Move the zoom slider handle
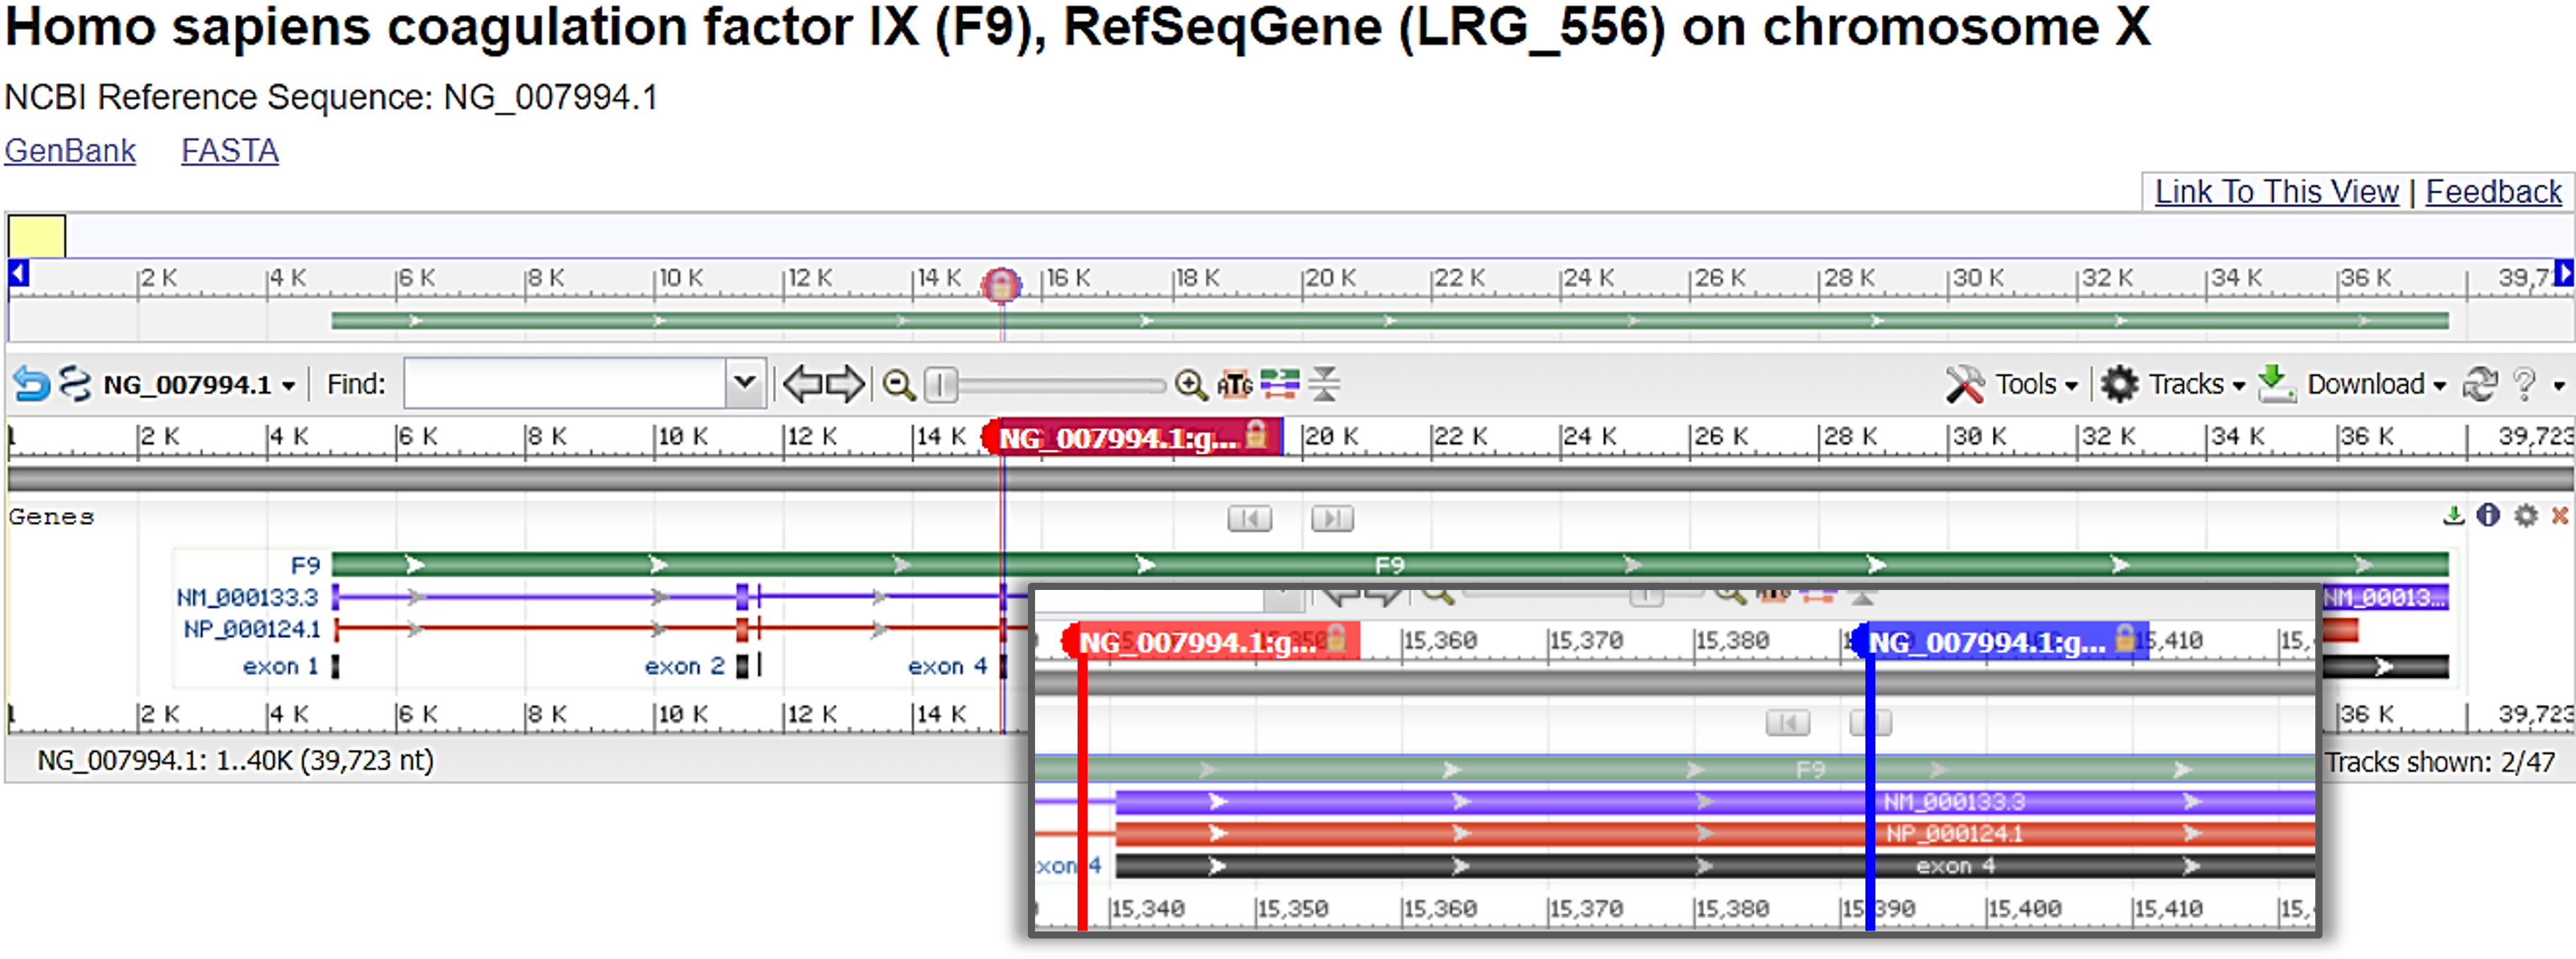Image resolution: width=2576 pixels, height=959 pixels. click(940, 384)
